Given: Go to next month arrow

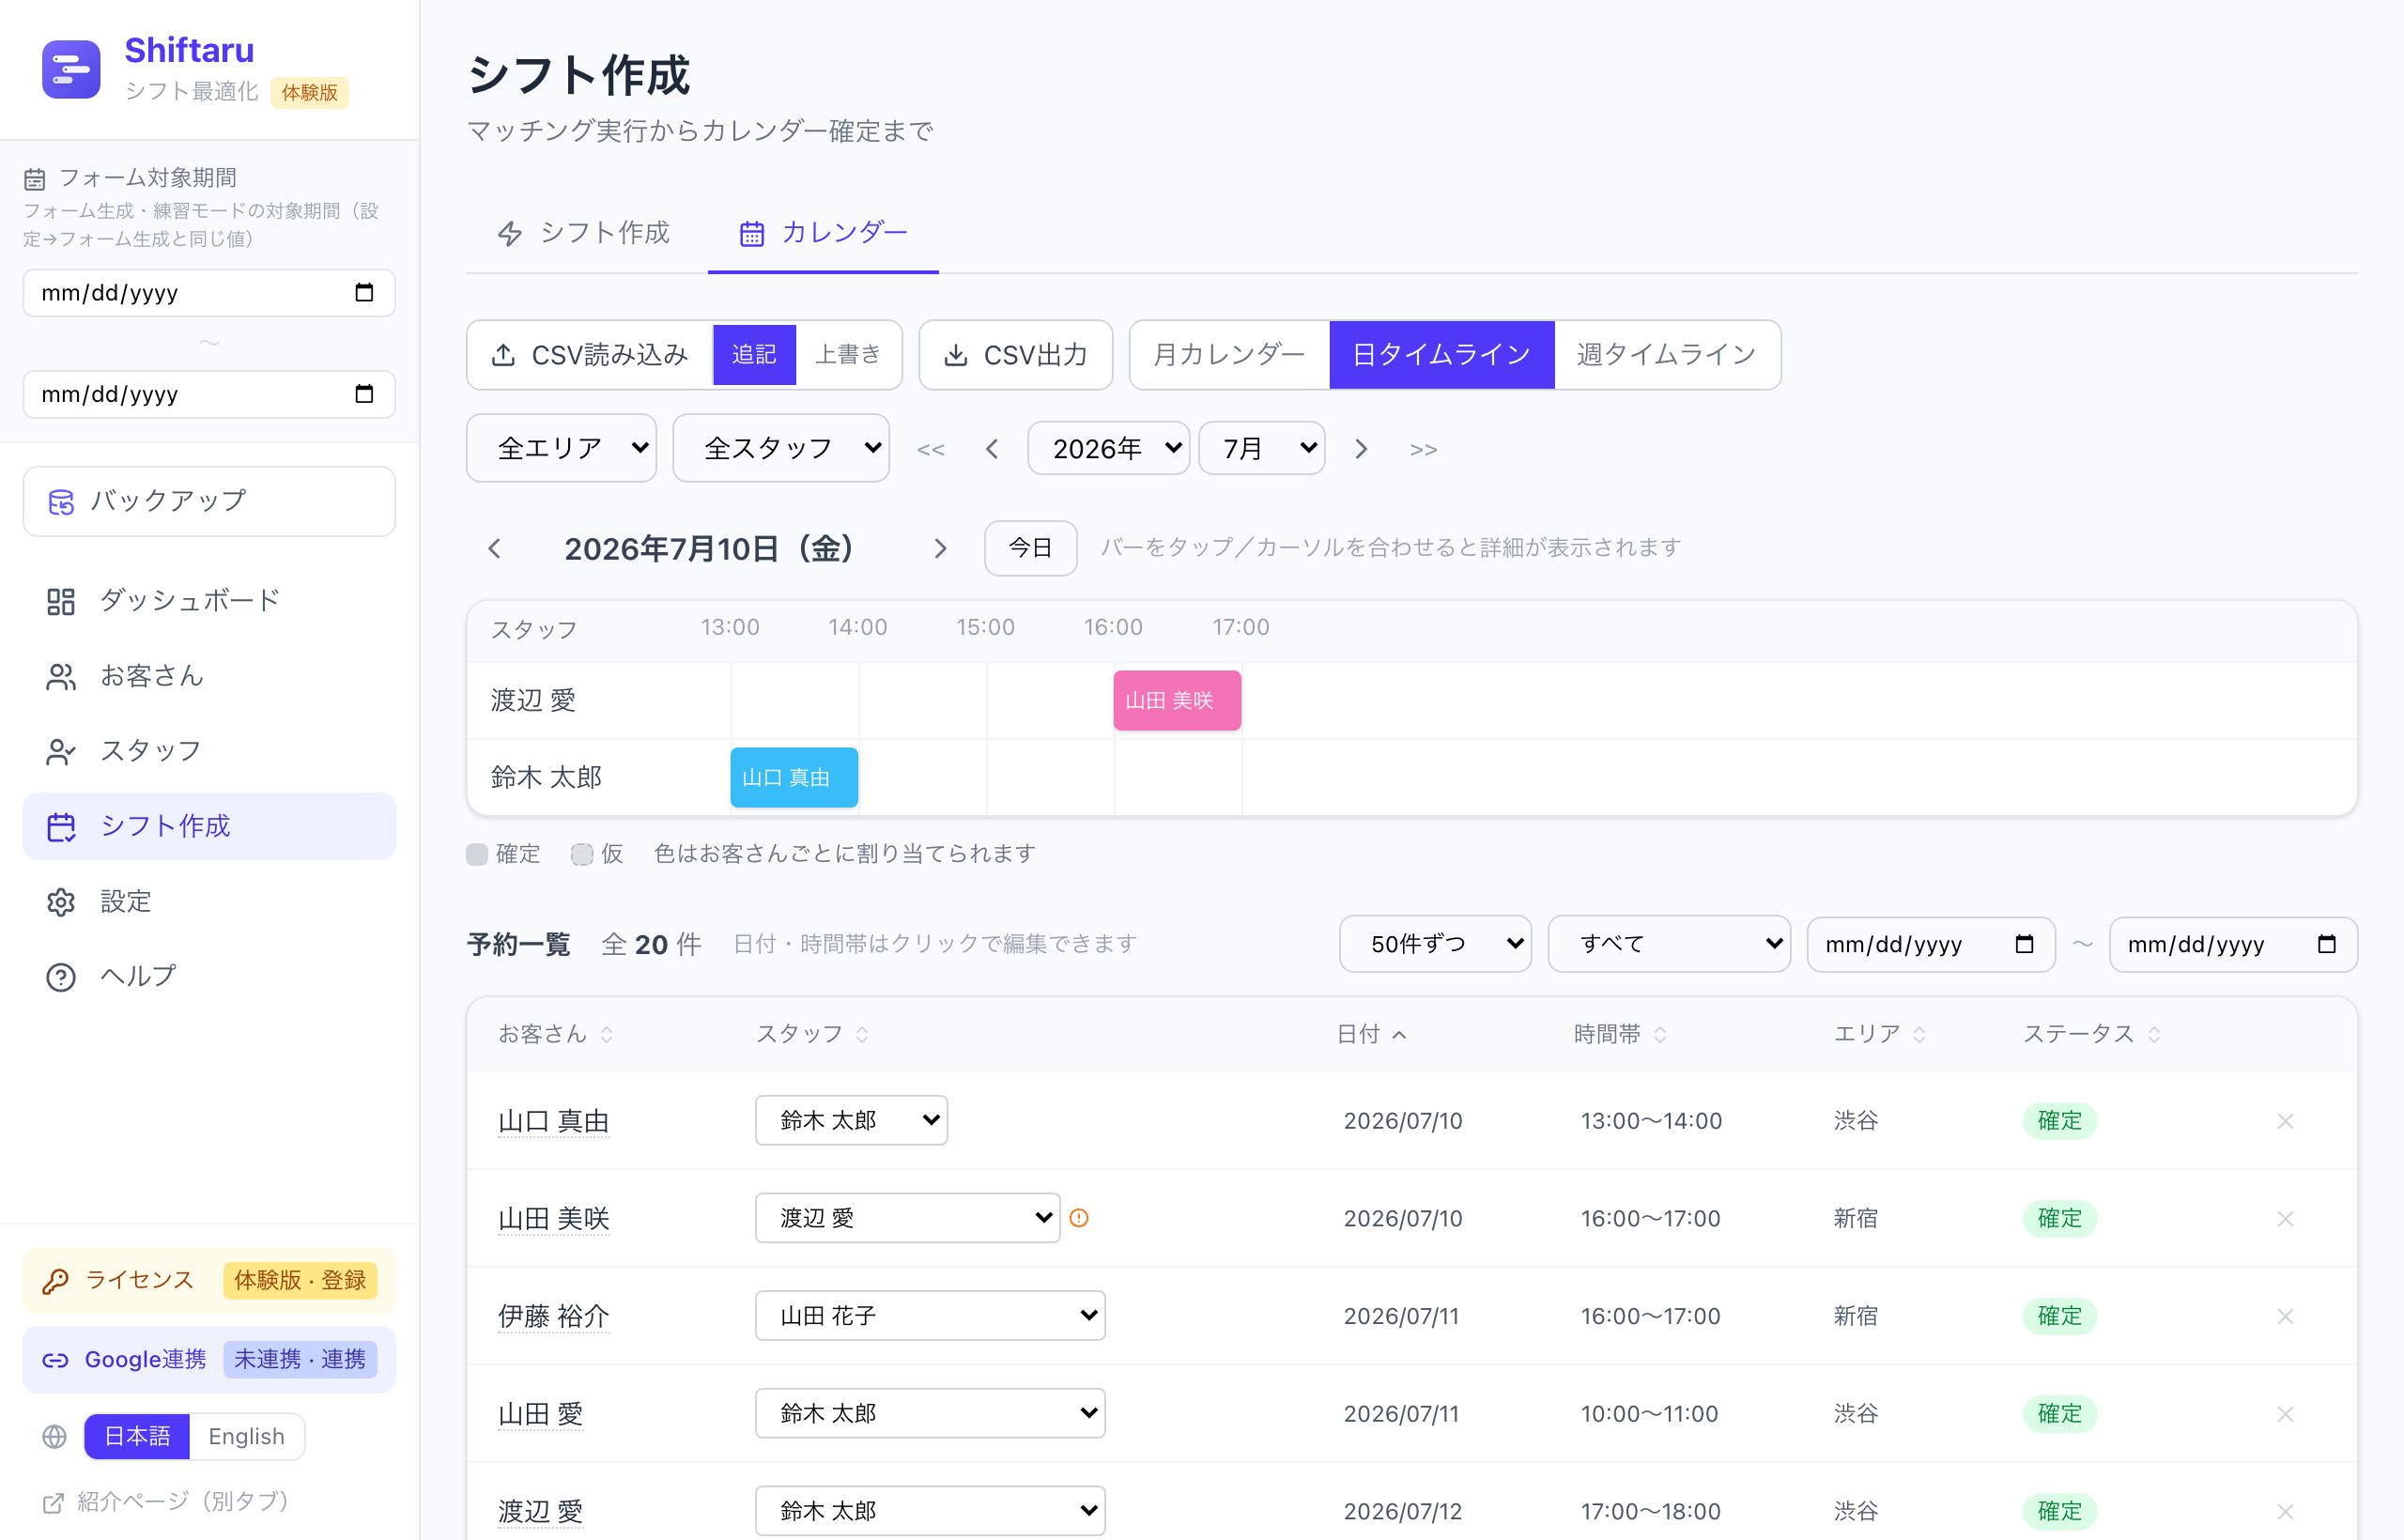Looking at the screenshot, I should [1361, 449].
